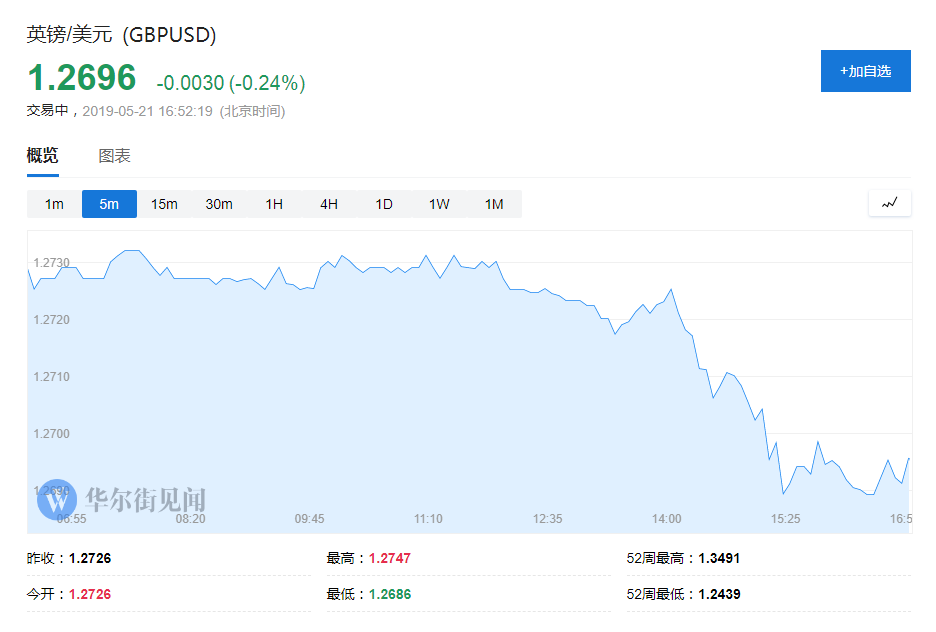Image resolution: width=936 pixels, height=632 pixels.
Task: Click the 最高 value 1.2747
Action: (x=390, y=558)
